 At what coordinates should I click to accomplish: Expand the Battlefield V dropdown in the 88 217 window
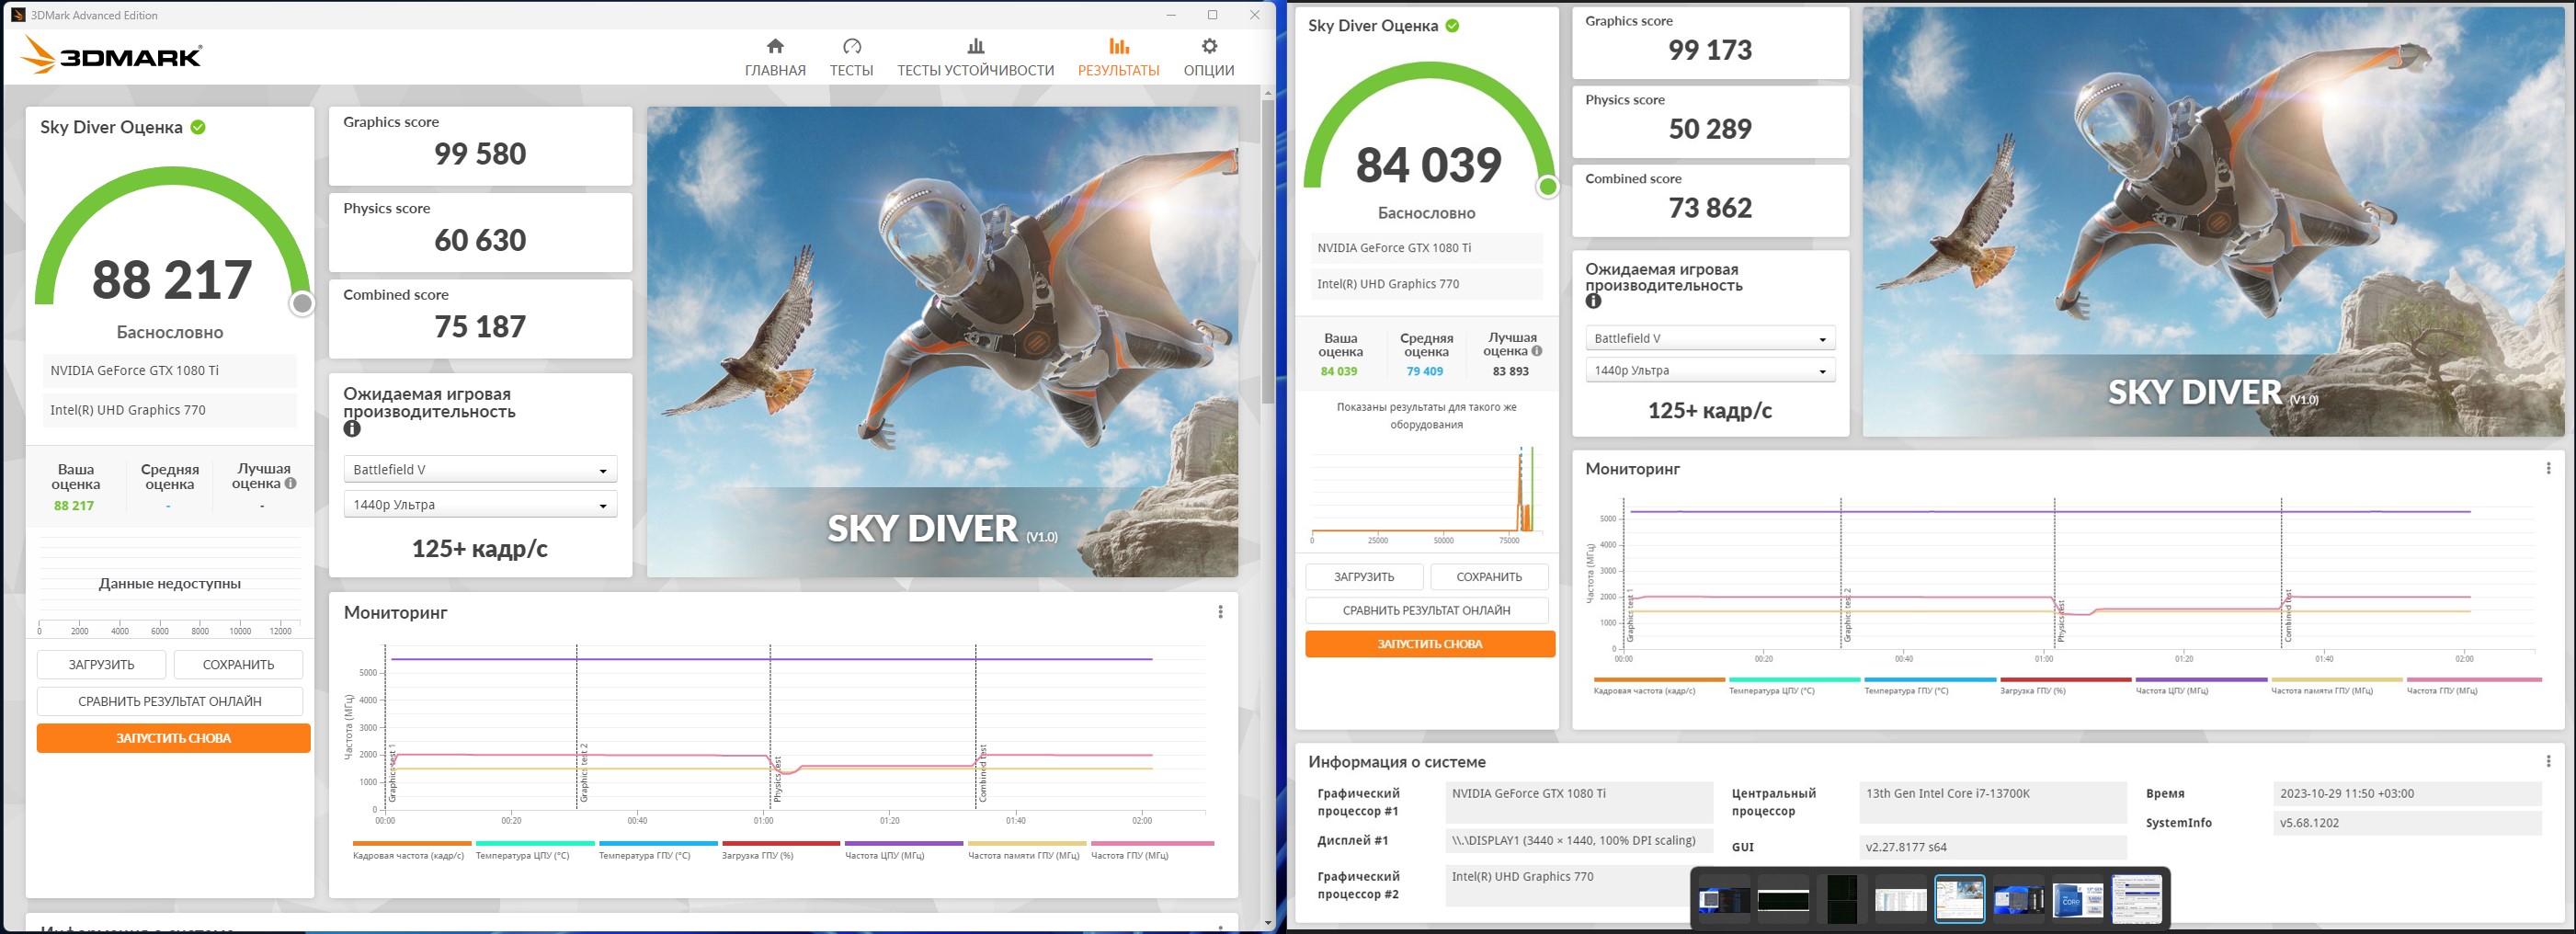click(x=480, y=469)
